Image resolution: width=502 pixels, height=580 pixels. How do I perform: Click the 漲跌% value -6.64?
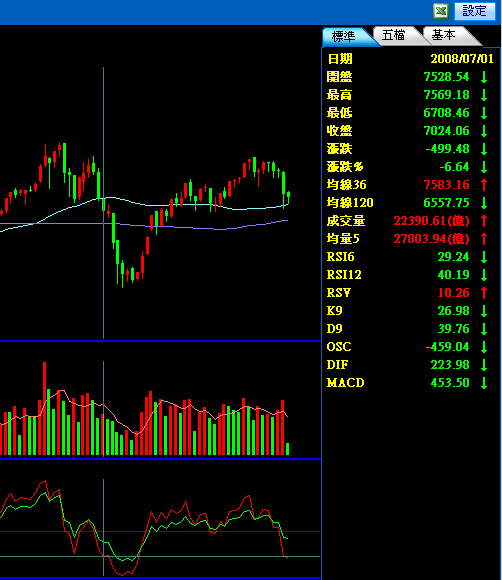pos(454,167)
